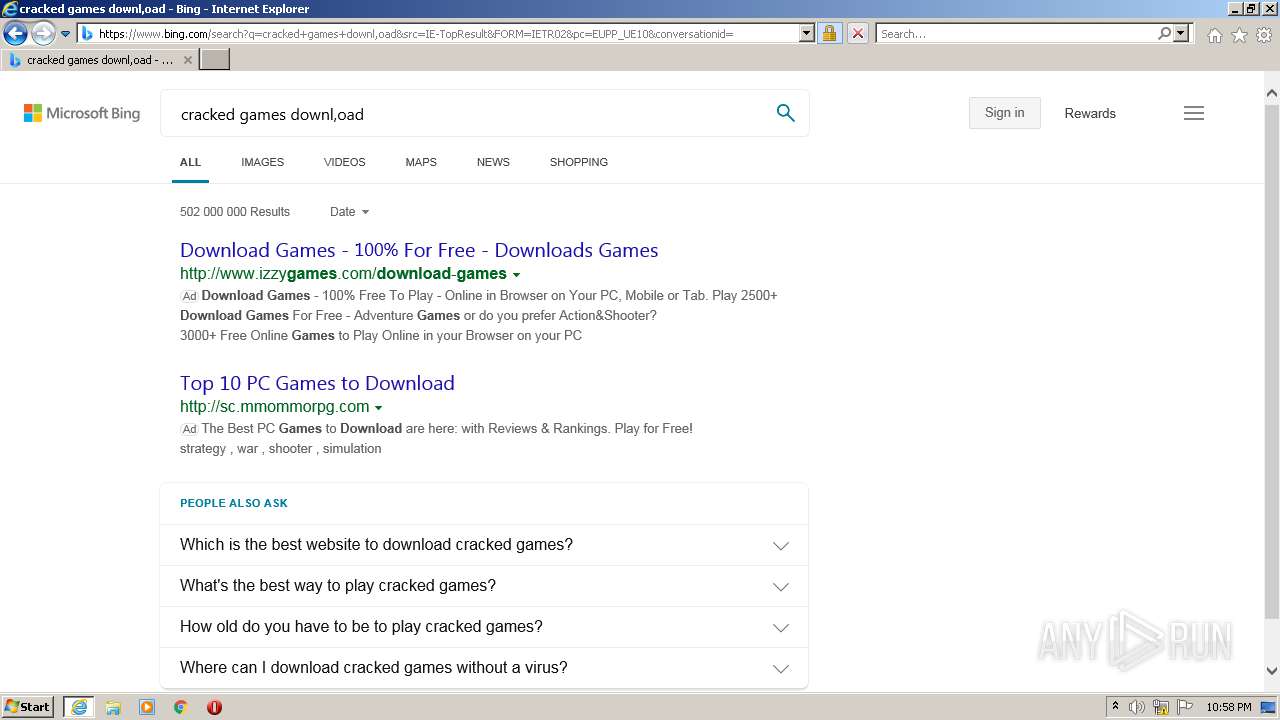Close the current browser tab
Viewport: 1280px width, 720px height.
pos(188,60)
